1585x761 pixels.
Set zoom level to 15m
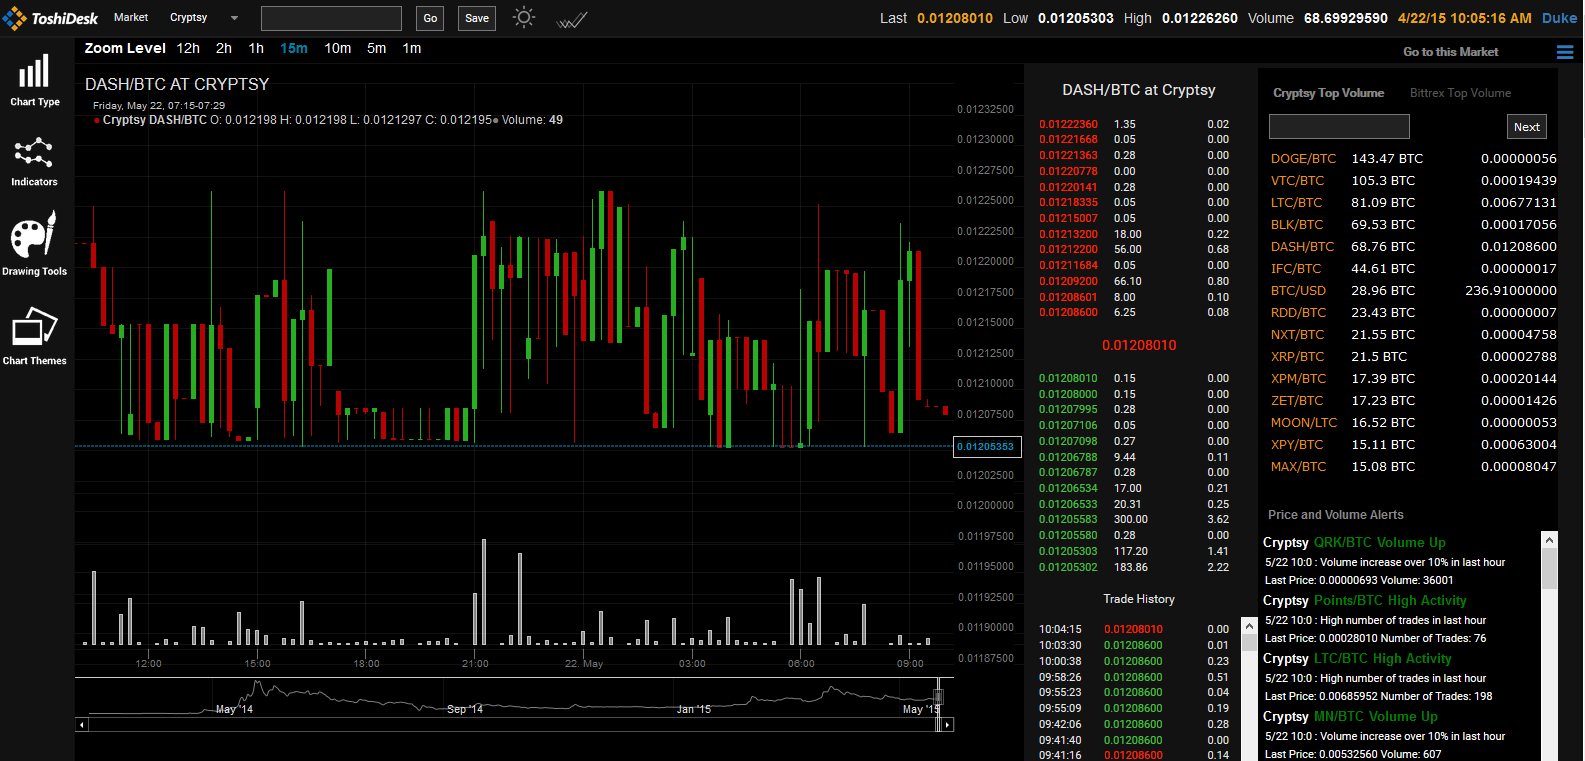click(x=294, y=48)
